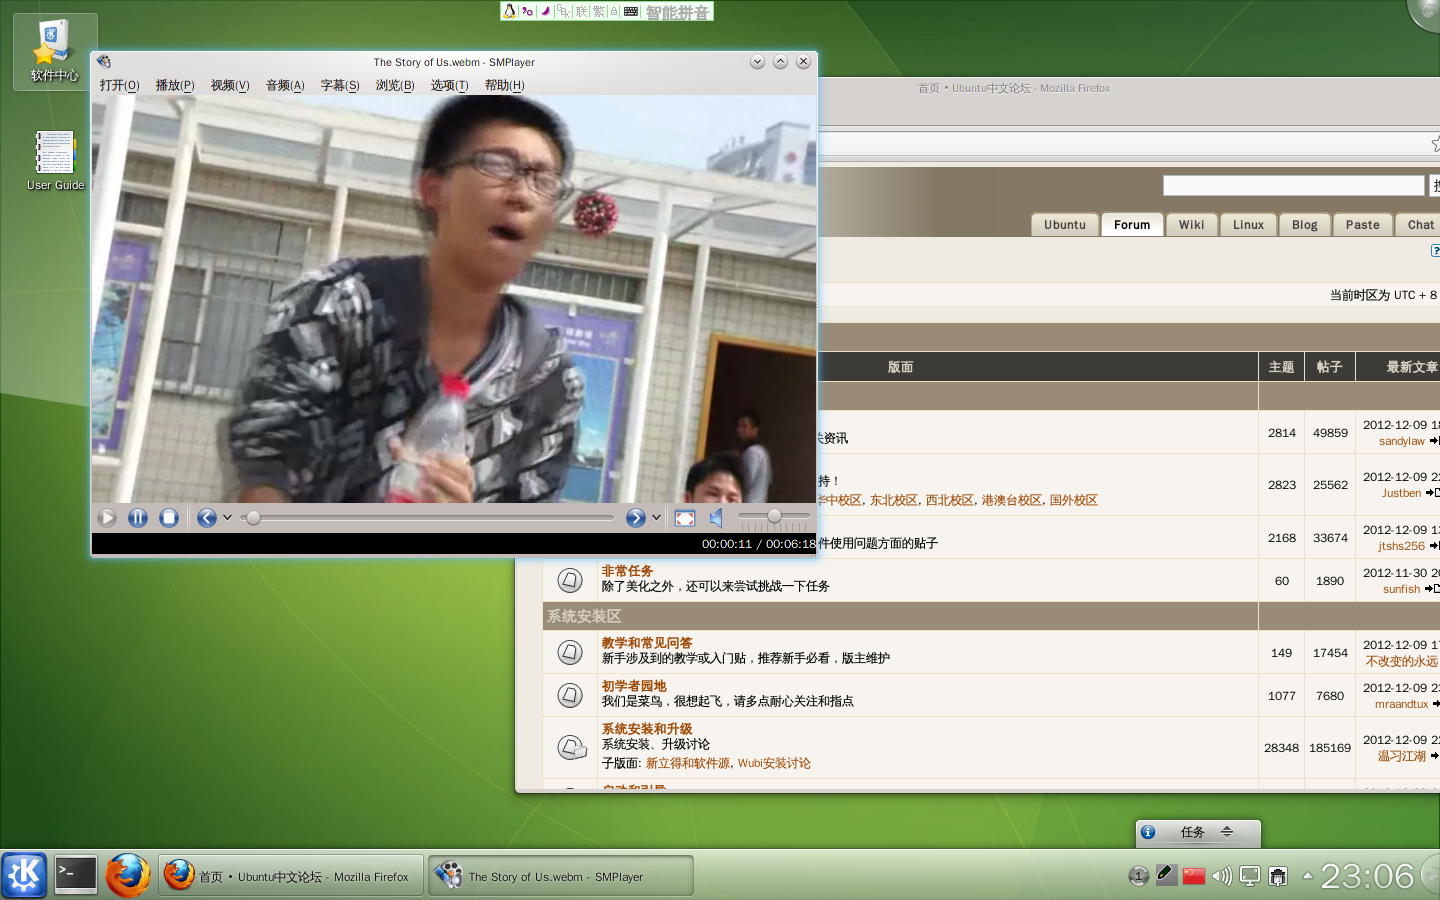Select the Blog tab in Firefox
This screenshot has height=900, width=1440.
coord(1304,225)
